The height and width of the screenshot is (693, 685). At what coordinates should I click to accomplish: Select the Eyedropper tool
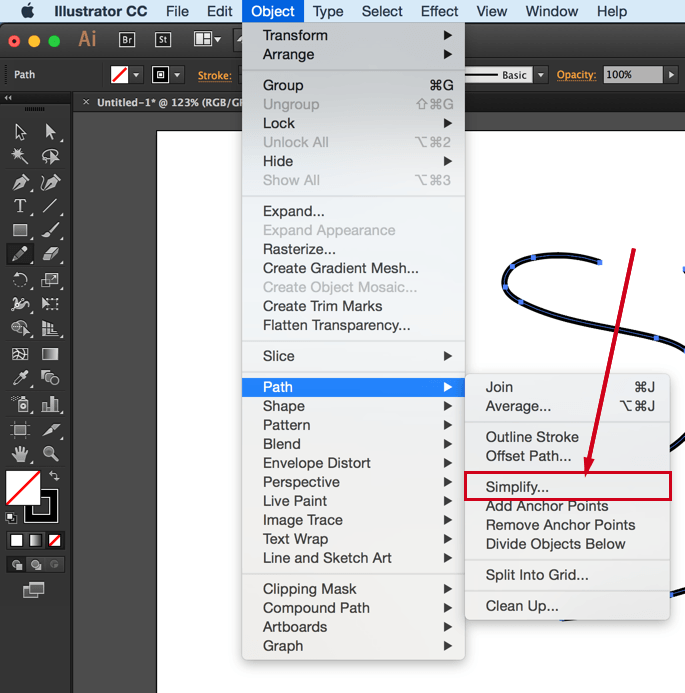coord(20,378)
